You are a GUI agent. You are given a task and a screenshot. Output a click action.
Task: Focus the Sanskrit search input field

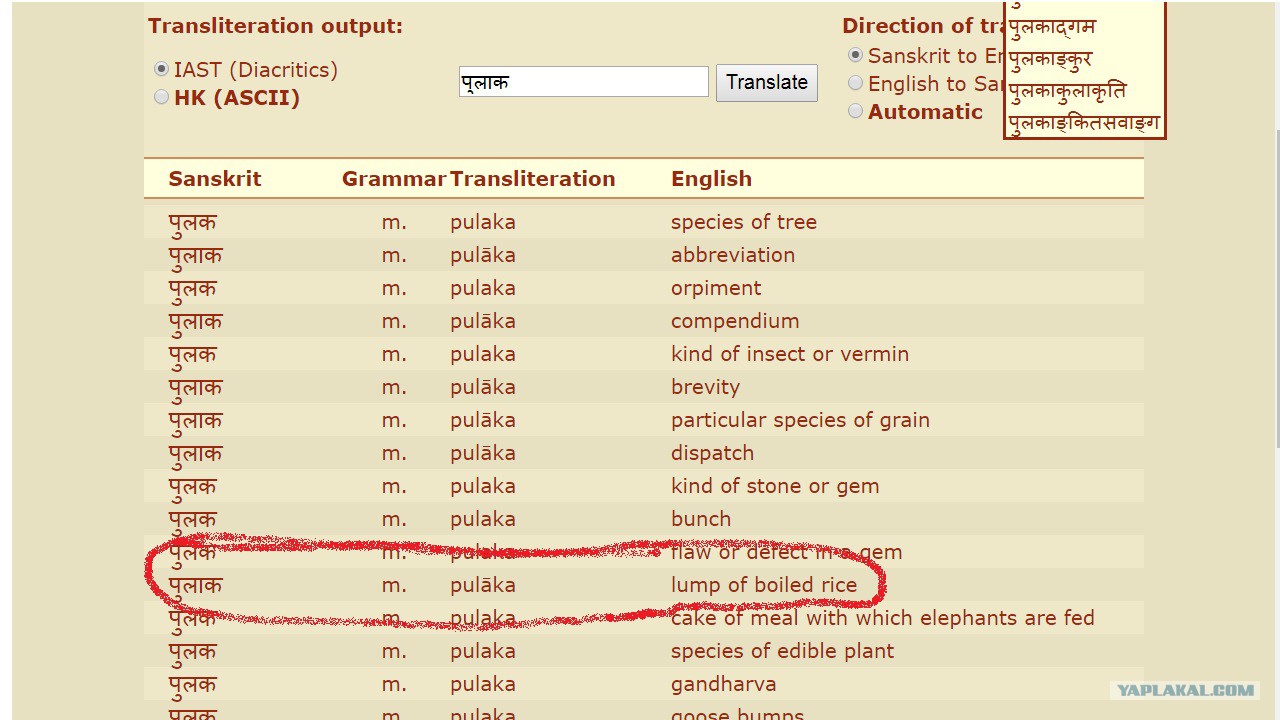(584, 82)
